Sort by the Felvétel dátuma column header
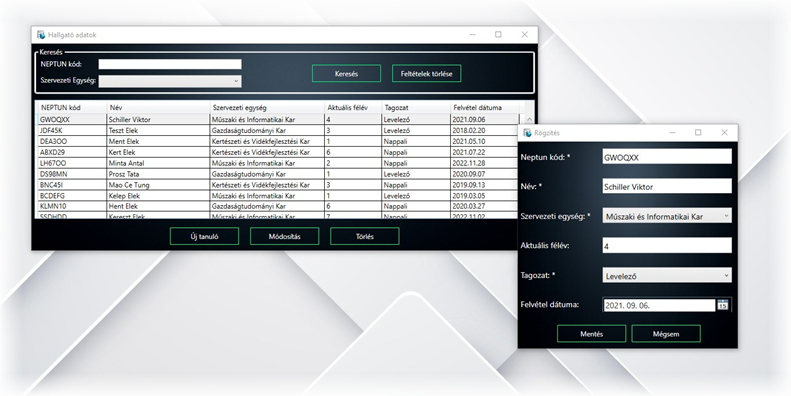The height and width of the screenshot is (396, 791). 484,107
